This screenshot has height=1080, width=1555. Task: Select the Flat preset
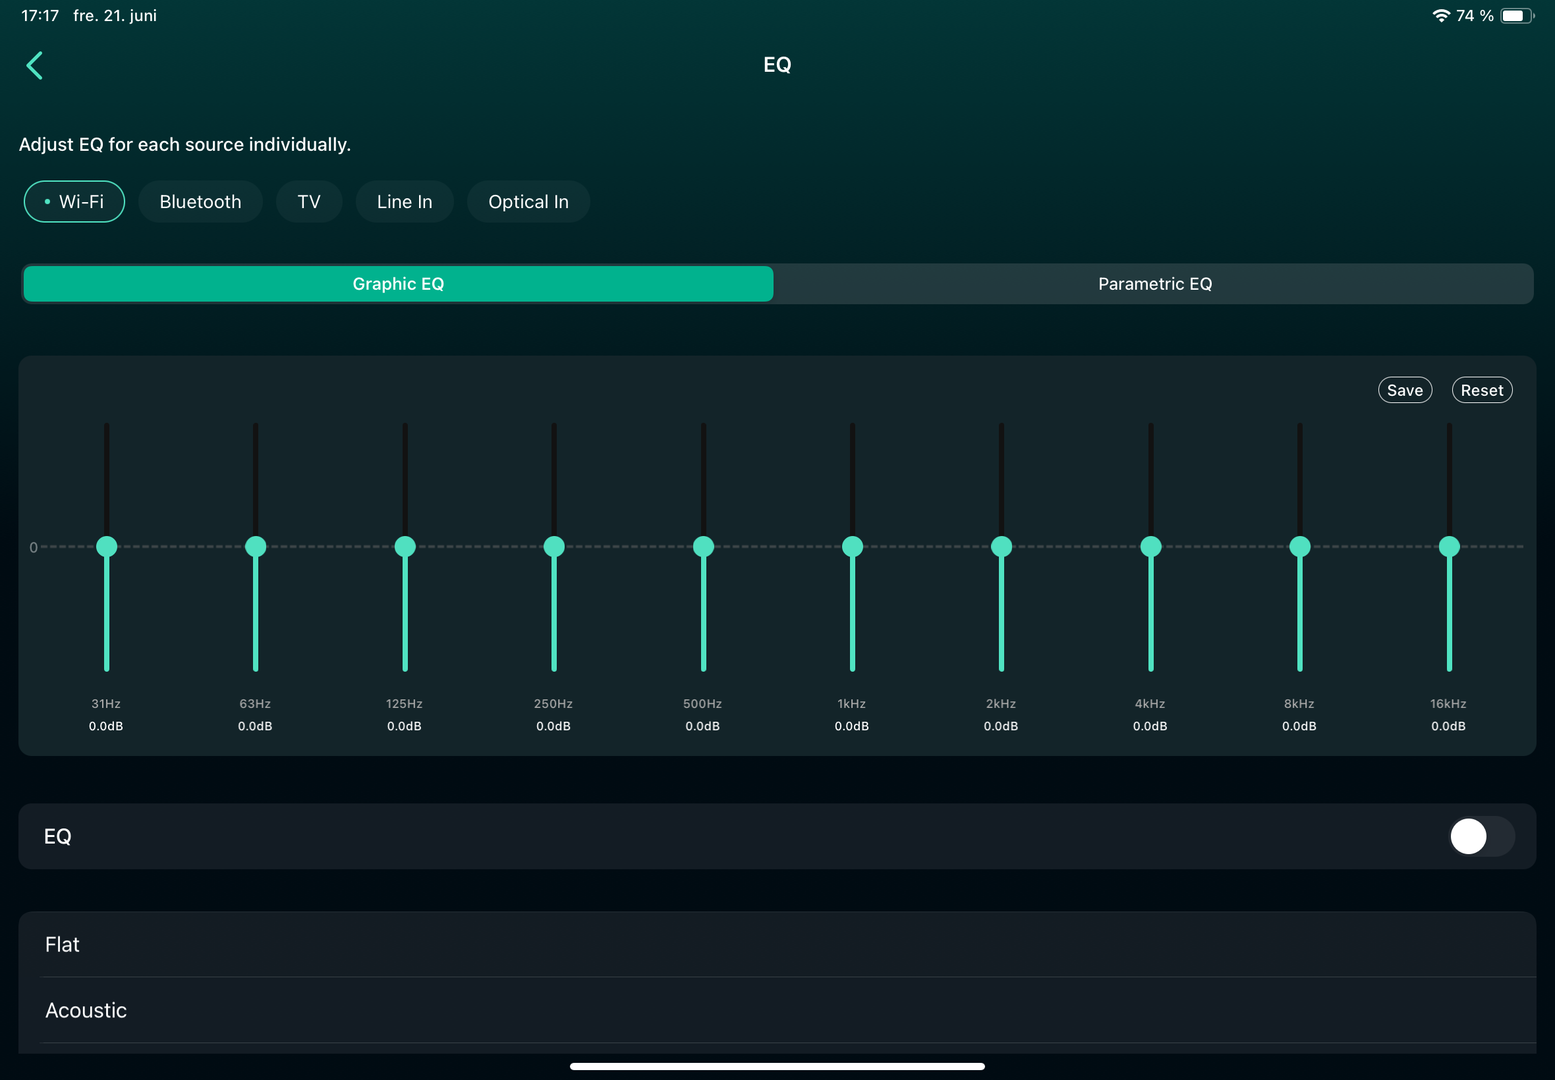click(62, 945)
